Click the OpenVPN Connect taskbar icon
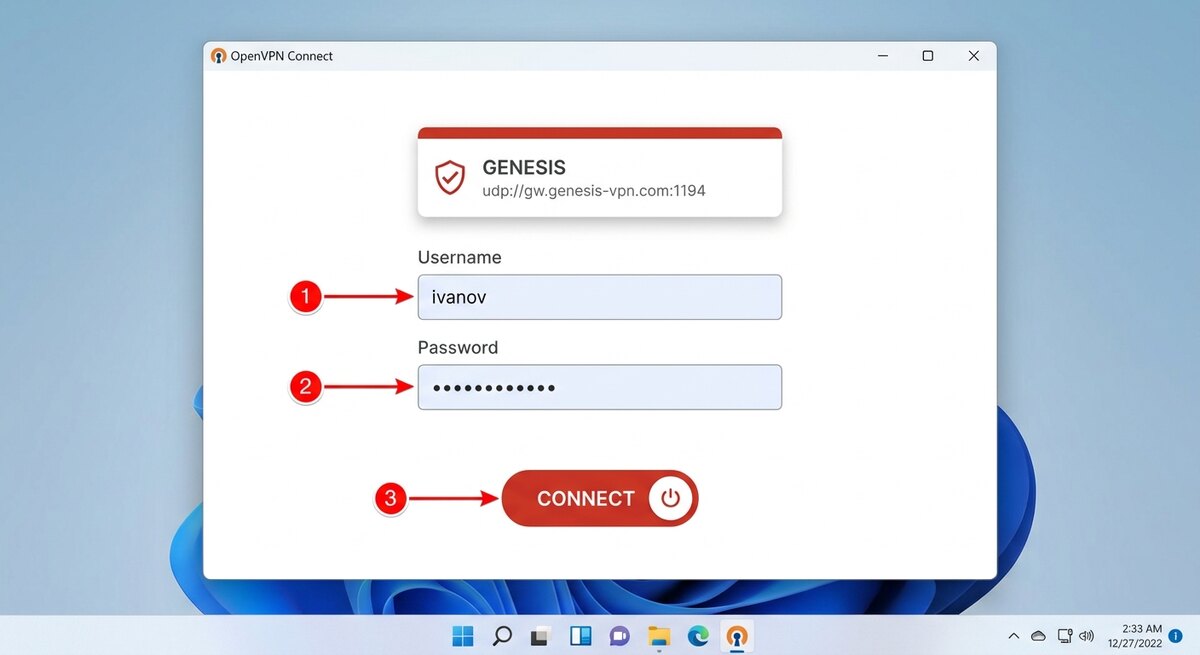 737,636
